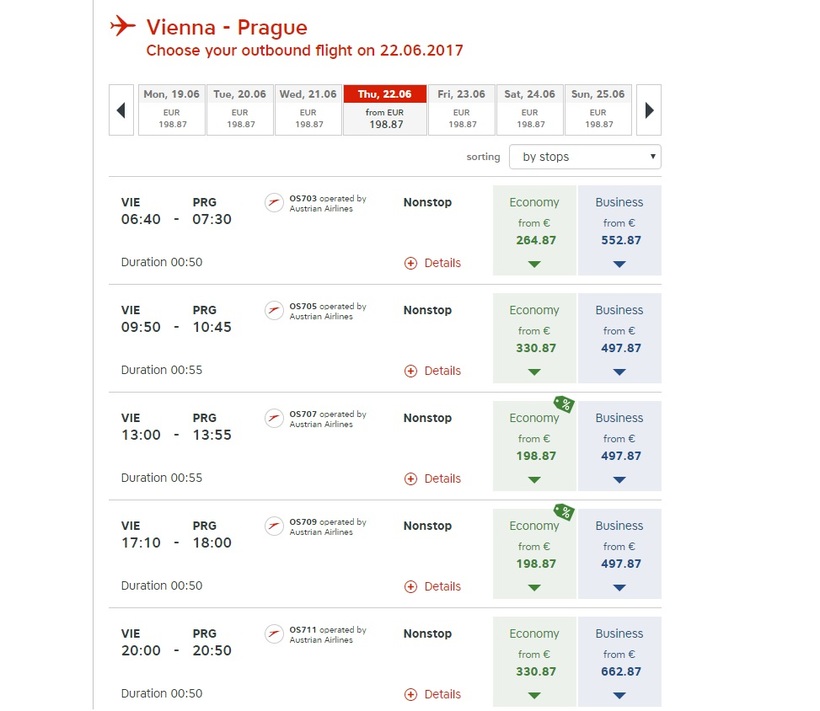Show later dates with right arrow
Screen dimensions: 820x711
click(x=649, y=110)
